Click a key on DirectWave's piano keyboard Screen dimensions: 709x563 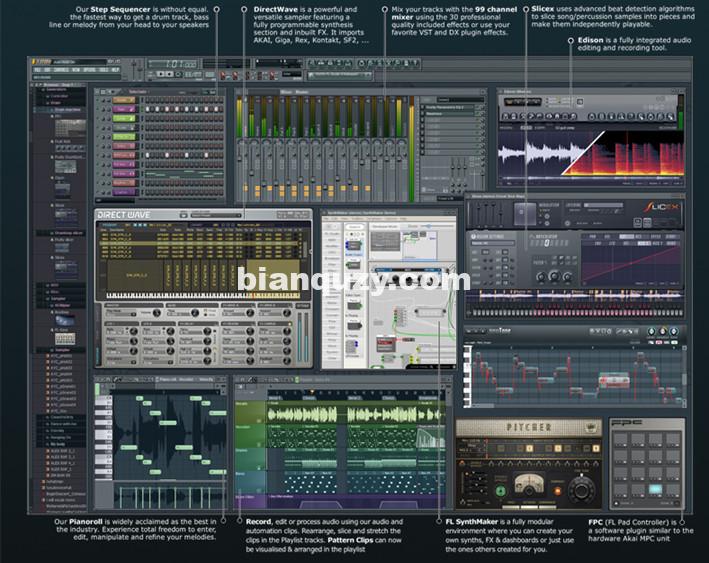[203, 295]
